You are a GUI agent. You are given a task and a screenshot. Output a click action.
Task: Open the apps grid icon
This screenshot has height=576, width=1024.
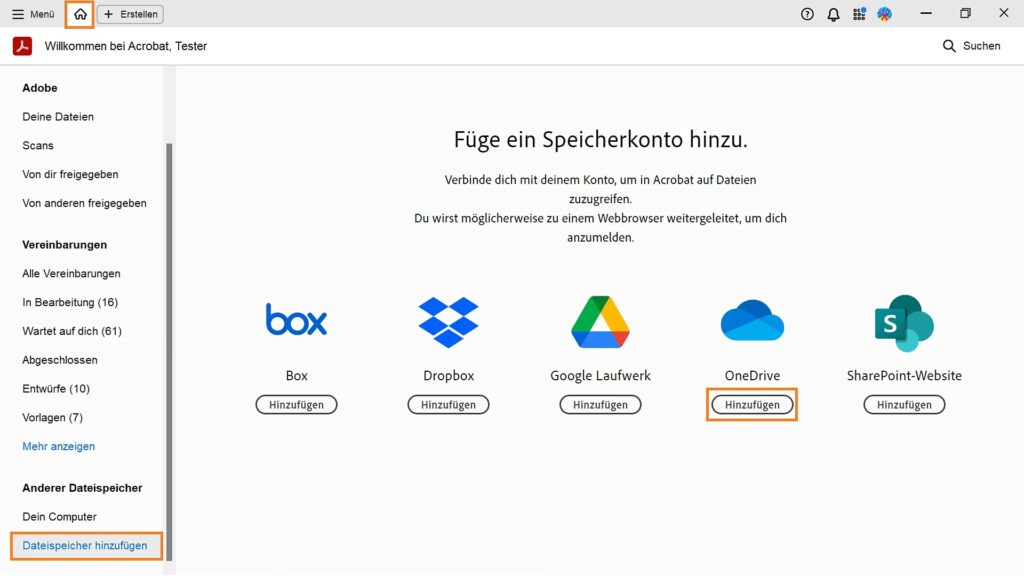pyautogui.click(x=859, y=14)
